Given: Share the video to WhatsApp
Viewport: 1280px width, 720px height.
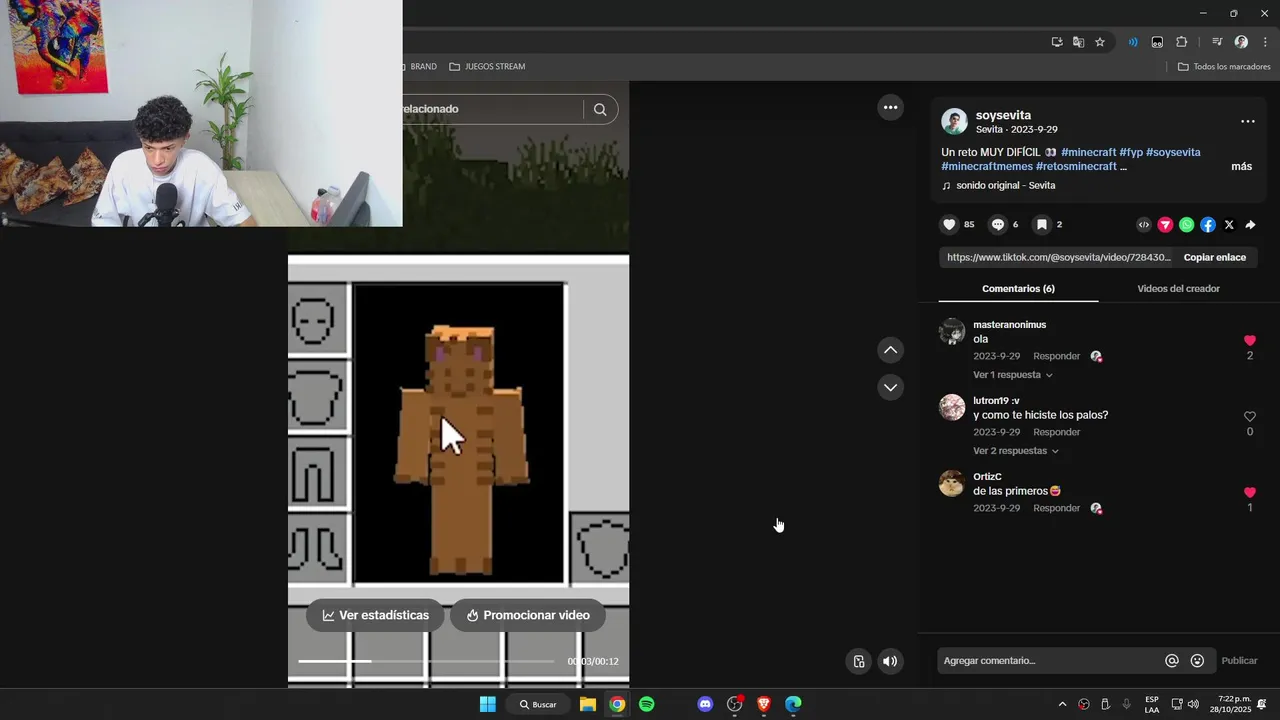Looking at the screenshot, I should click(x=1186, y=225).
